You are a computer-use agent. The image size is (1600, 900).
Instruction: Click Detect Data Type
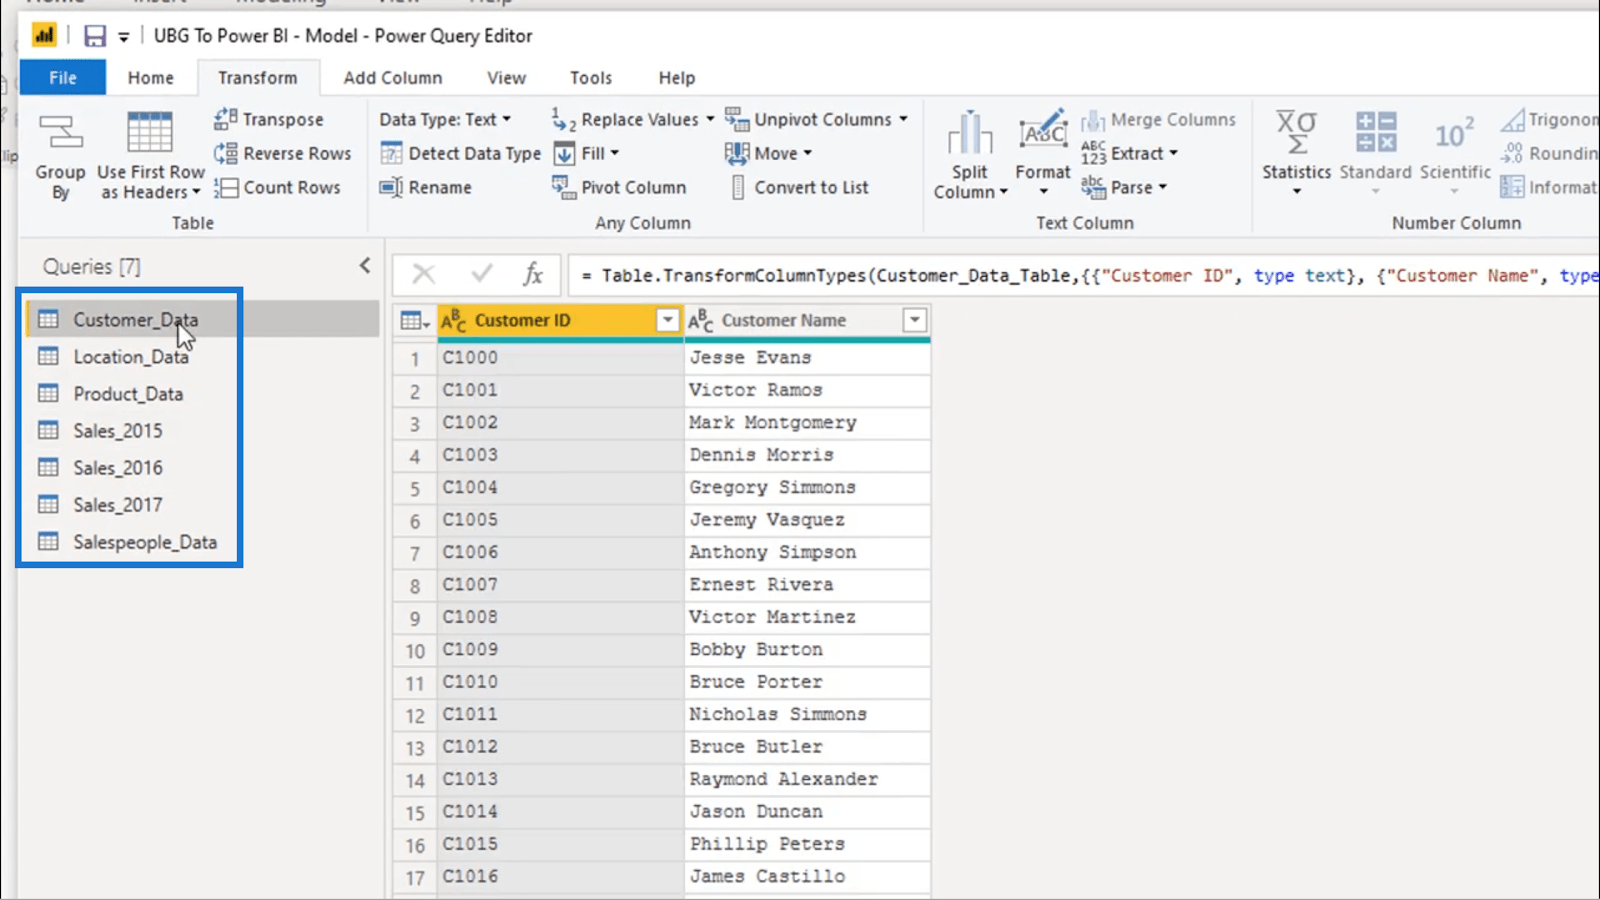[461, 153]
